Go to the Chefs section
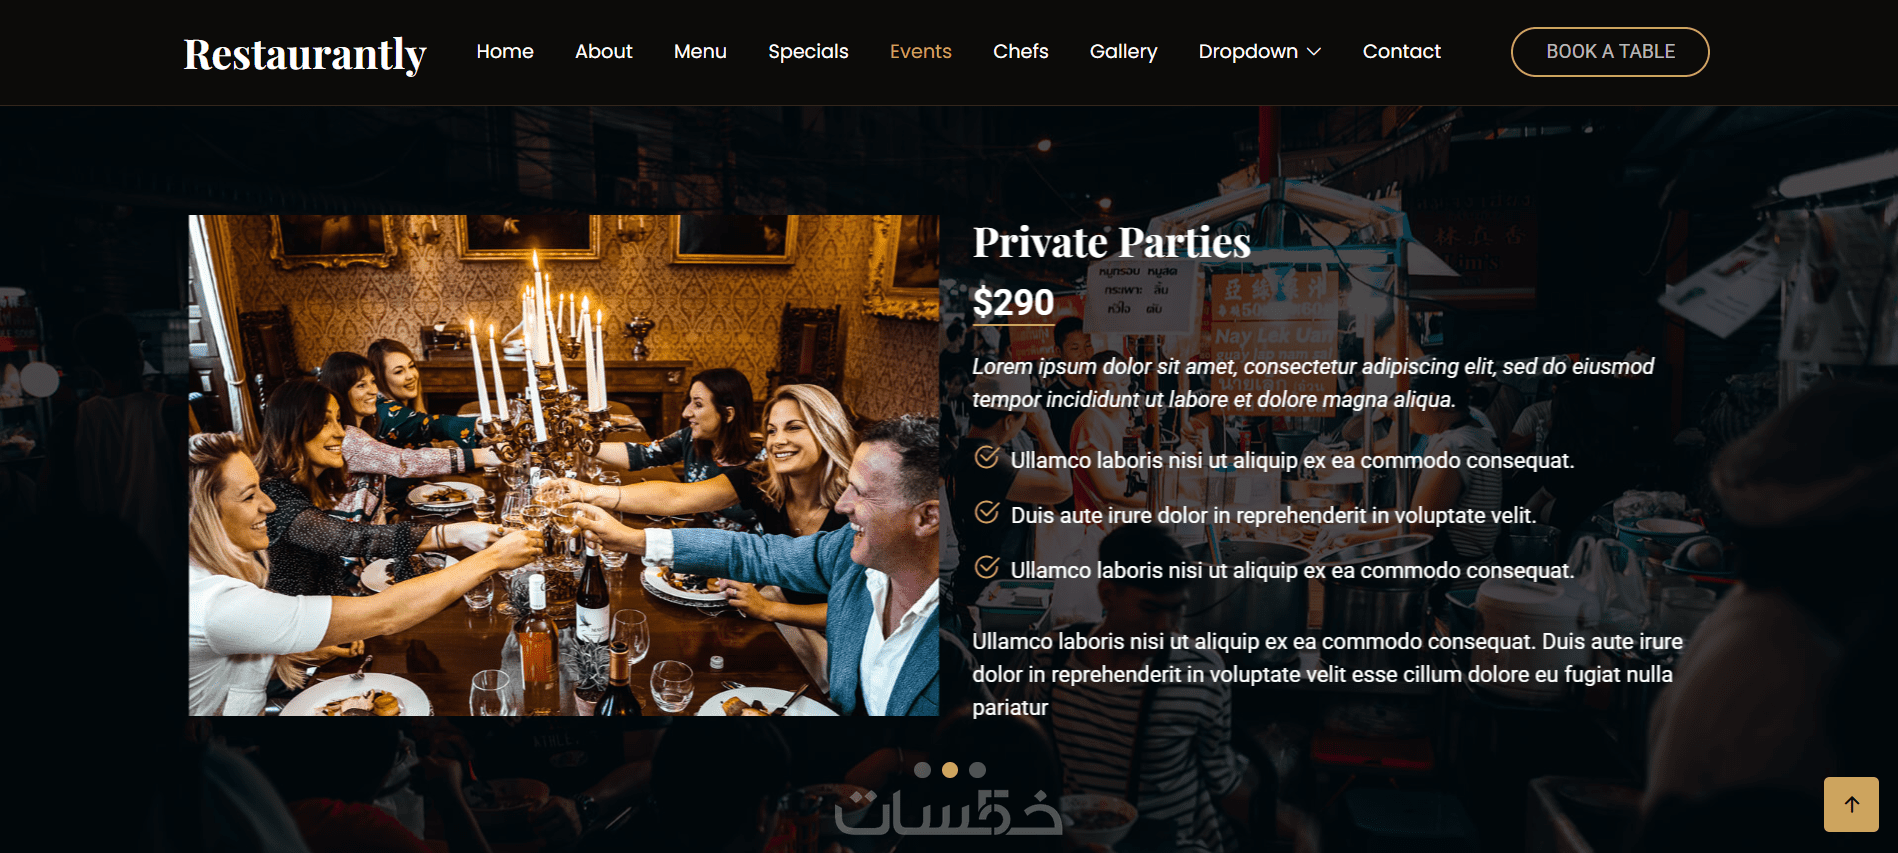Screen dimensions: 1898x853 (x=1021, y=51)
